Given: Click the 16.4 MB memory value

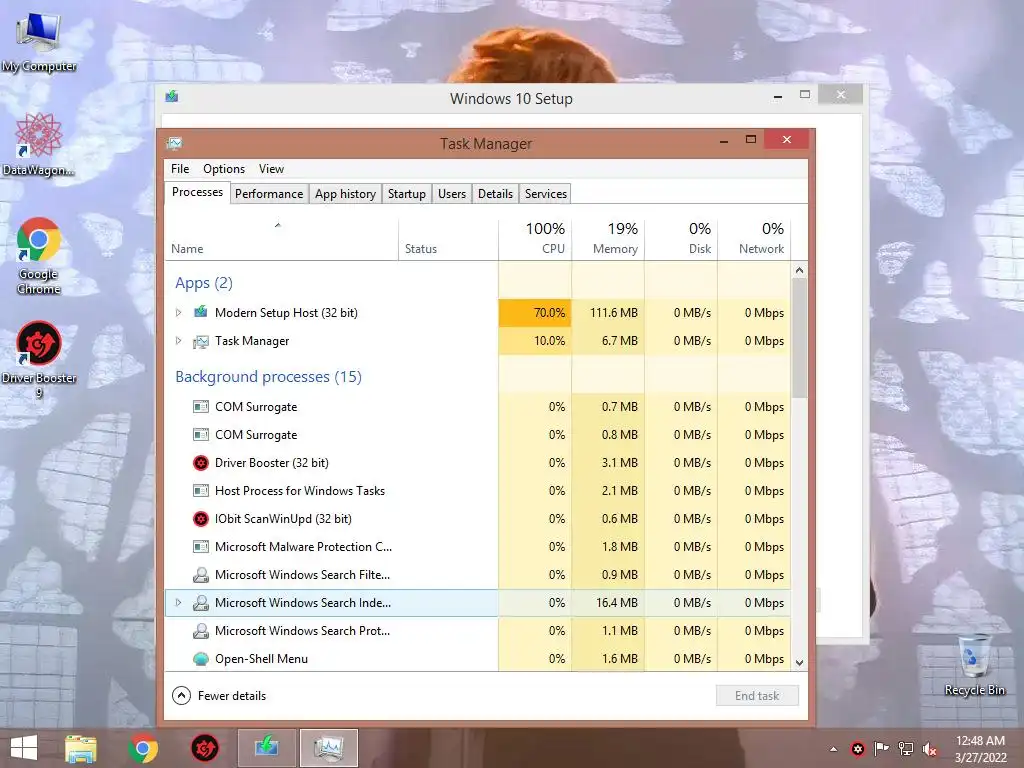Looking at the screenshot, I should (x=616, y=603).
